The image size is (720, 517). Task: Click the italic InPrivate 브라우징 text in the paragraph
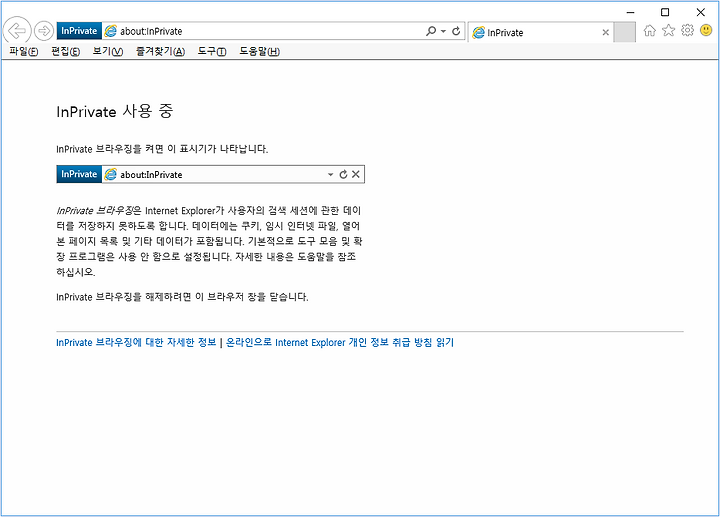95,211
